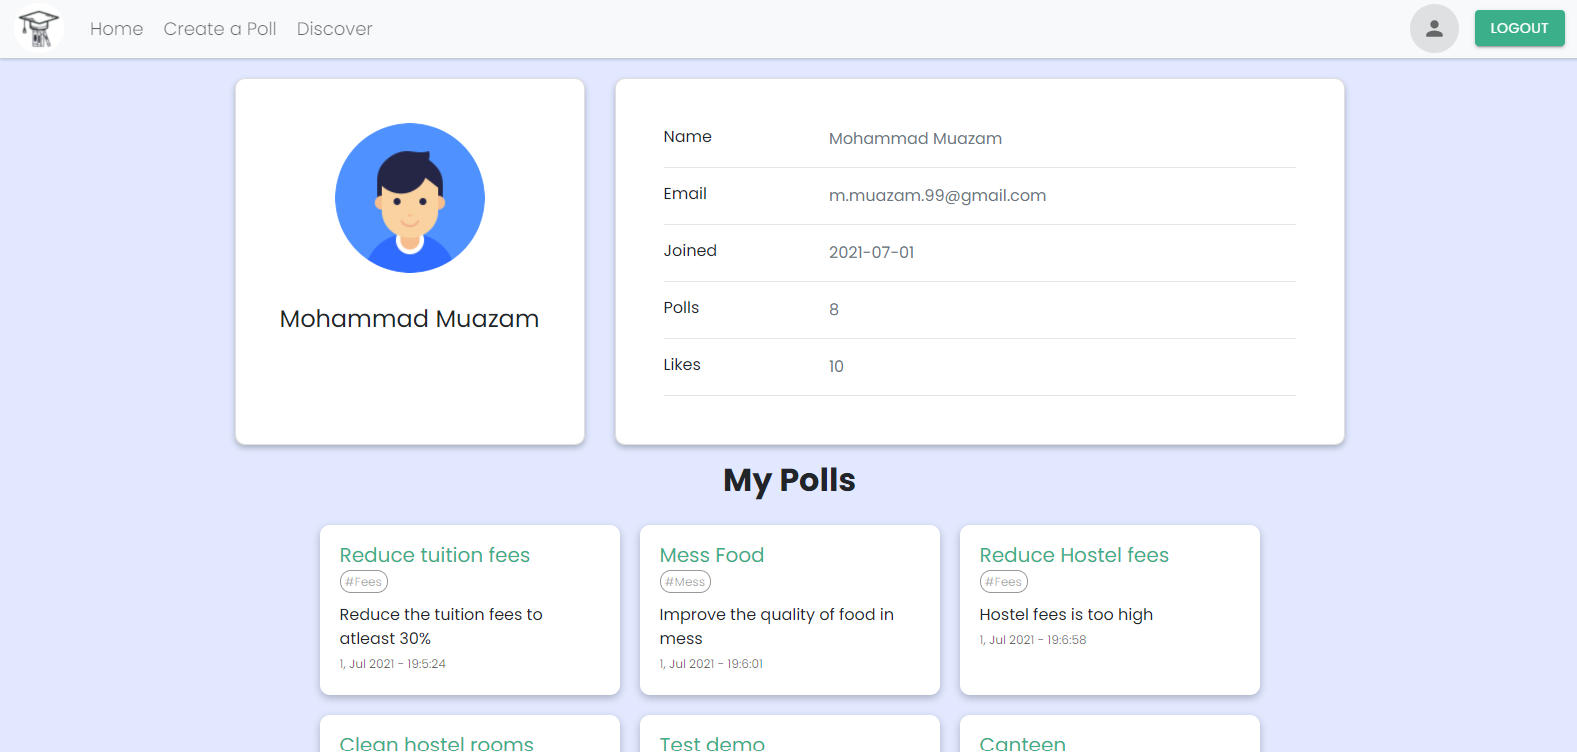This screenshot has width=1577, height=752.
Task: Select the joined date 2021-07-01
Action: click(871, 253)
